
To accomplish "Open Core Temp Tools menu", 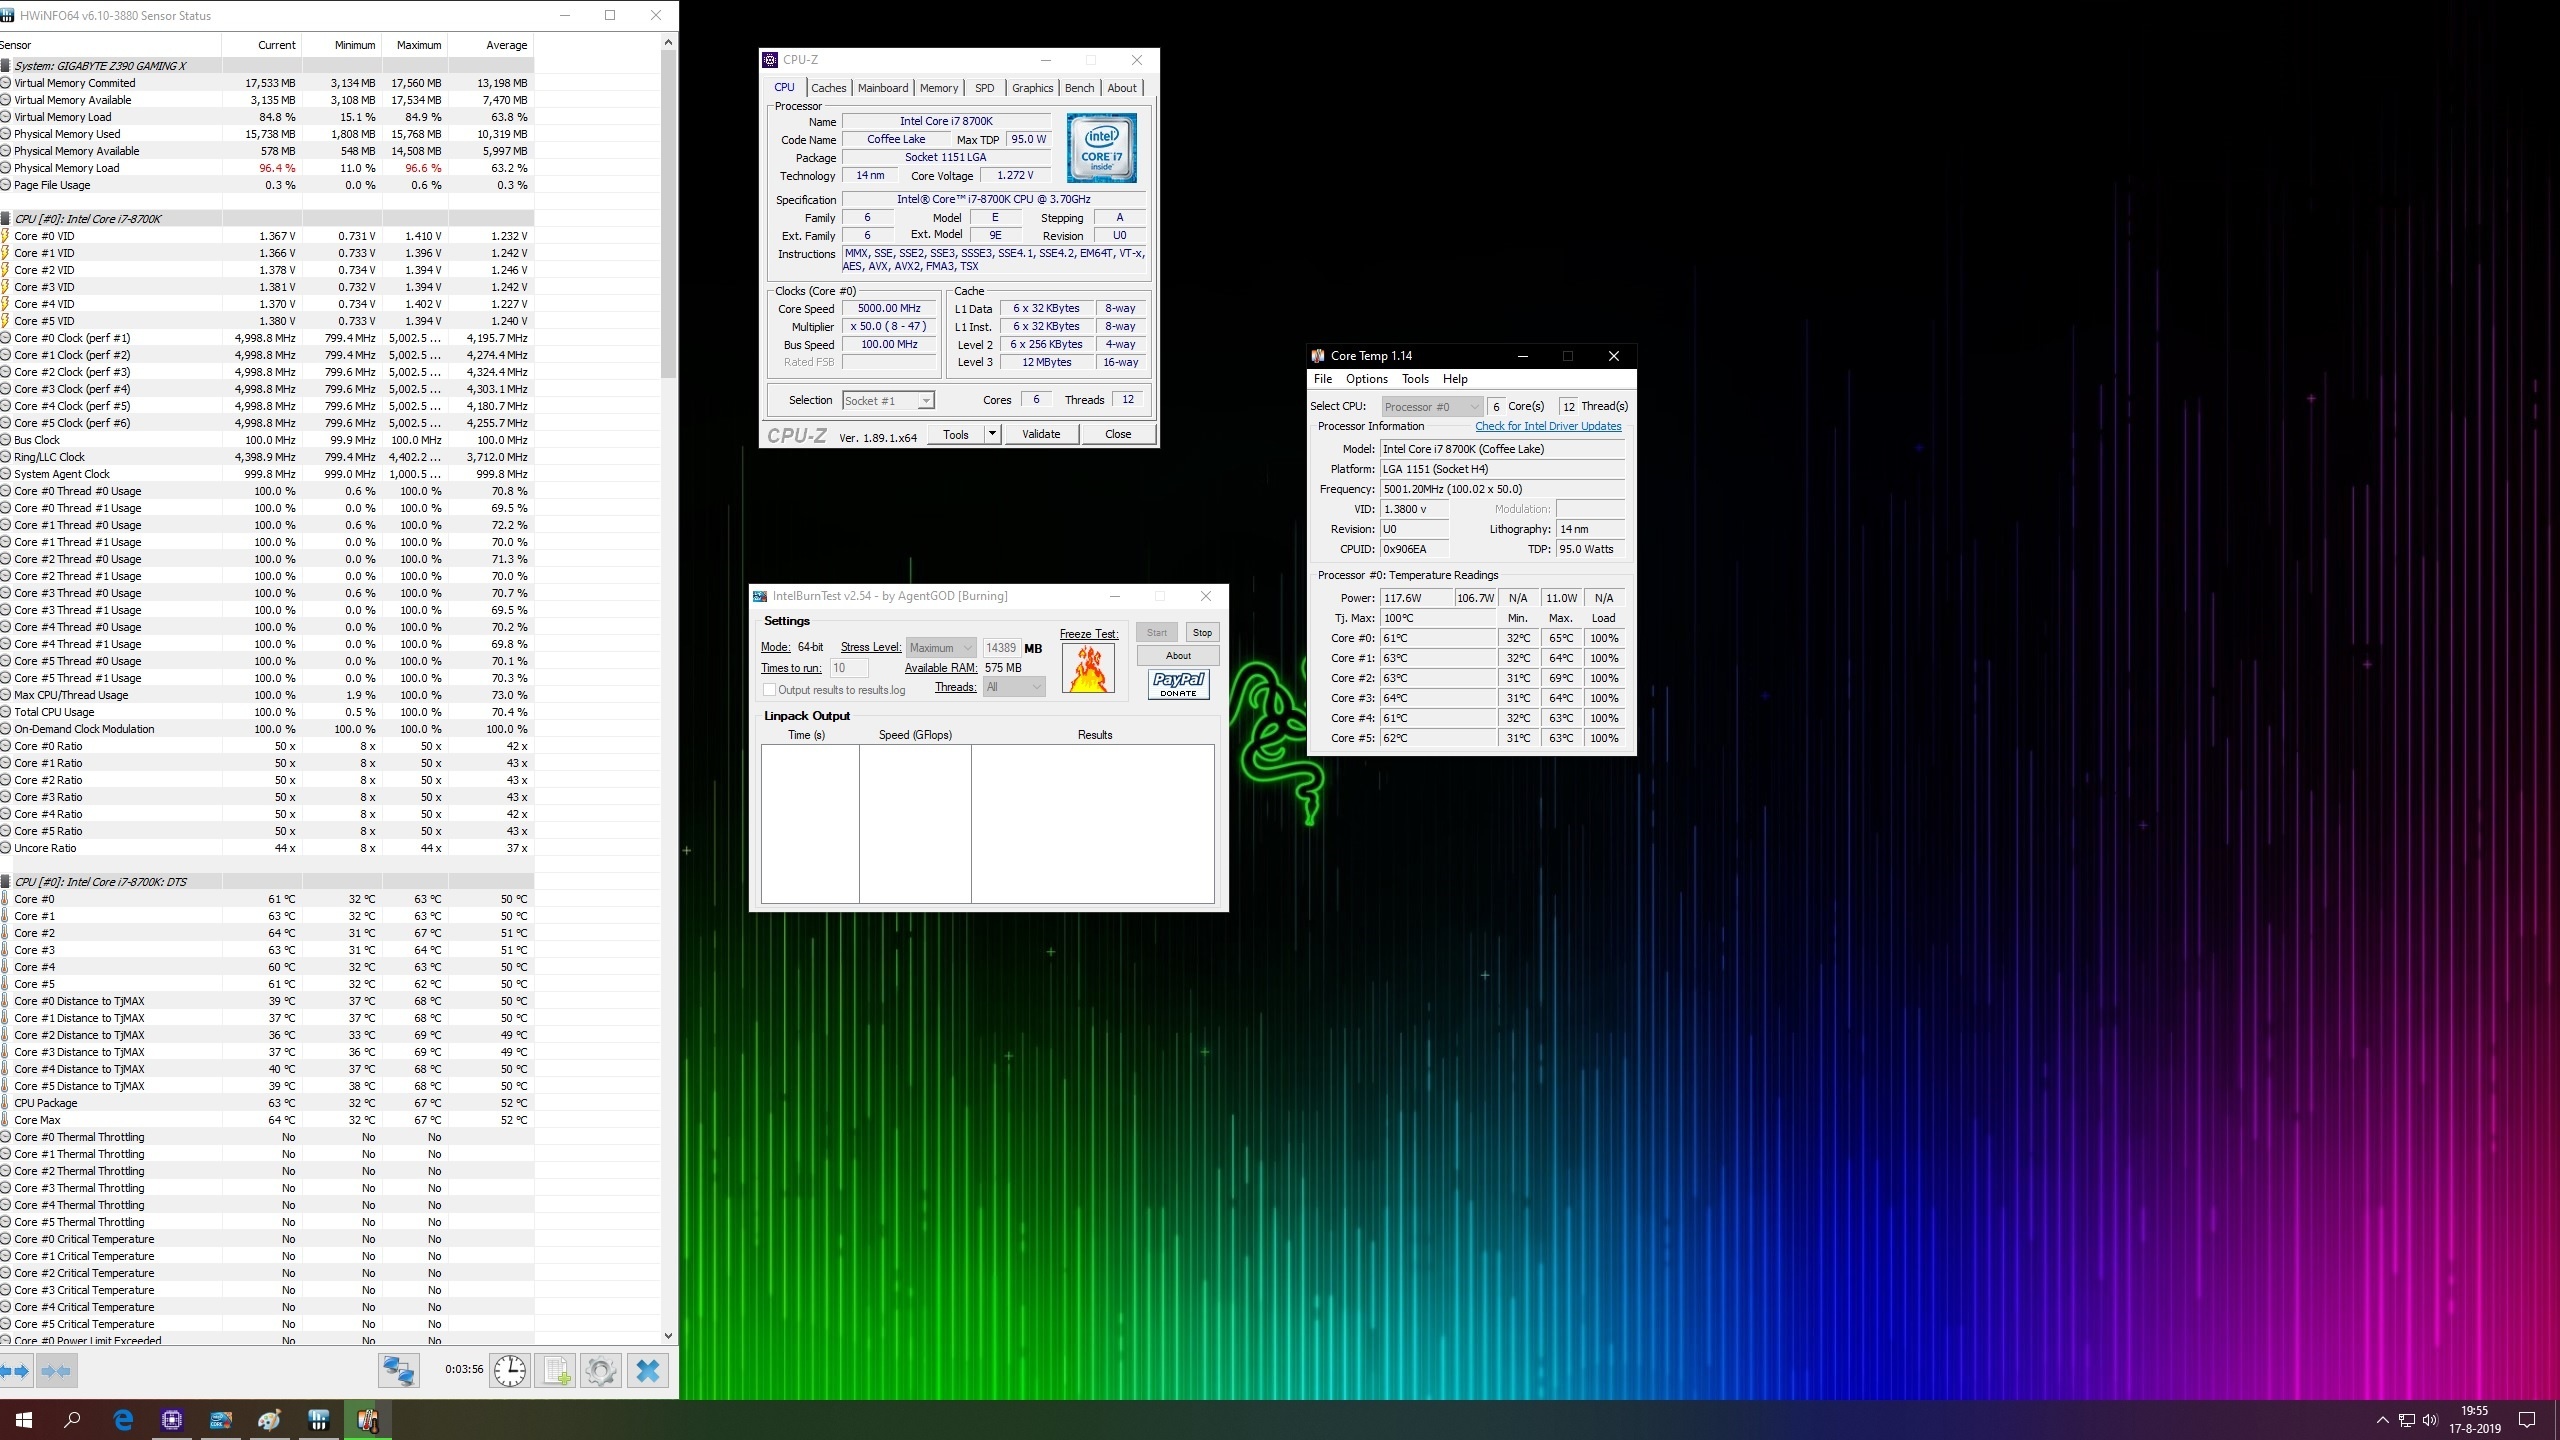I will 1415,379.
